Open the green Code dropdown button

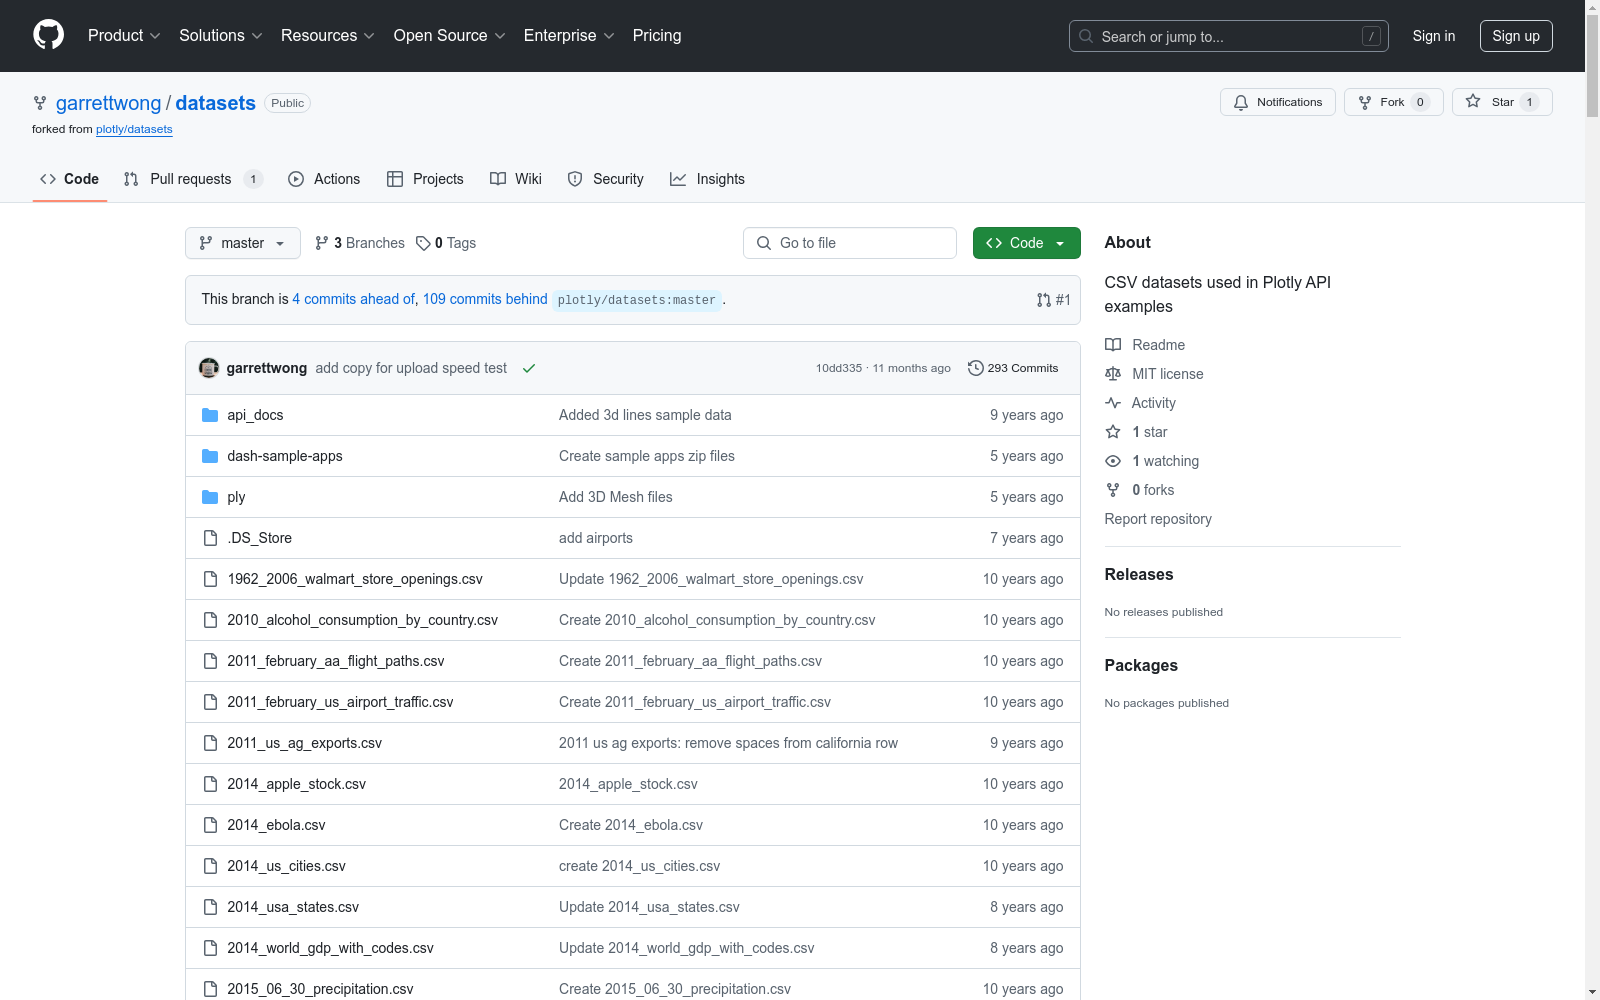click(x=1027, y=243)
